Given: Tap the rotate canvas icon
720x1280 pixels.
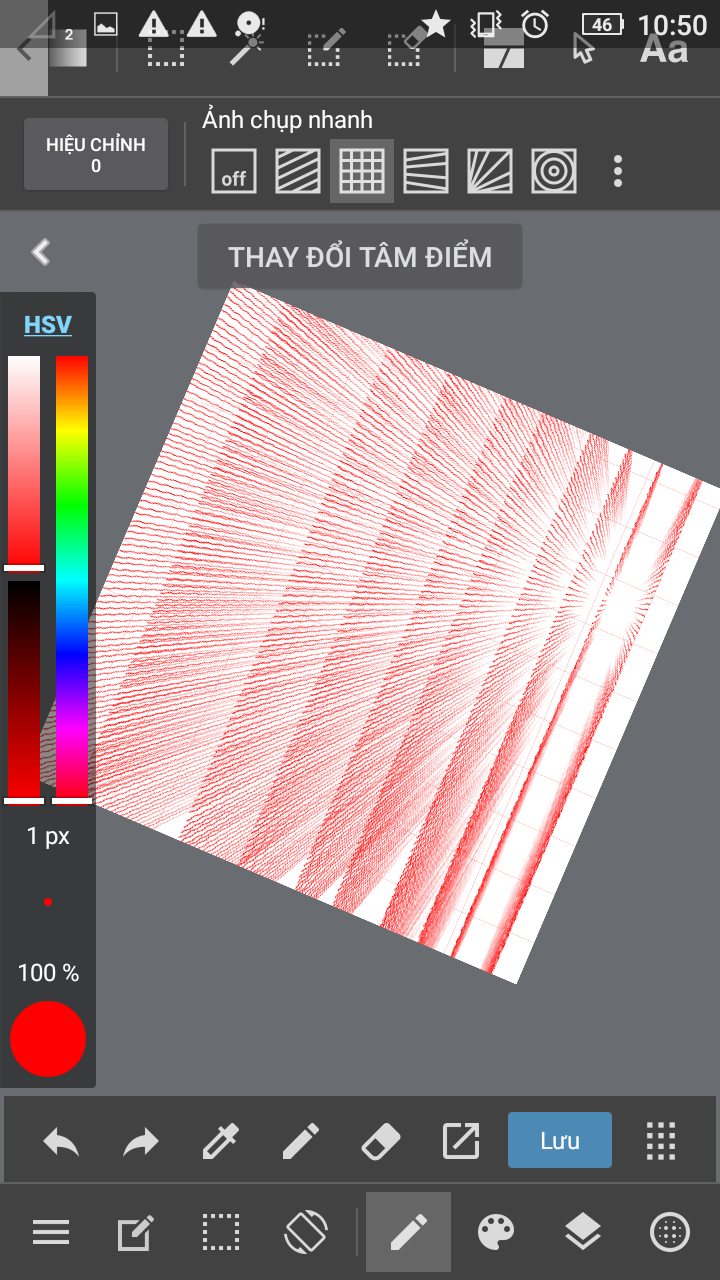Looking at the screenshot, I should 306,1233.
